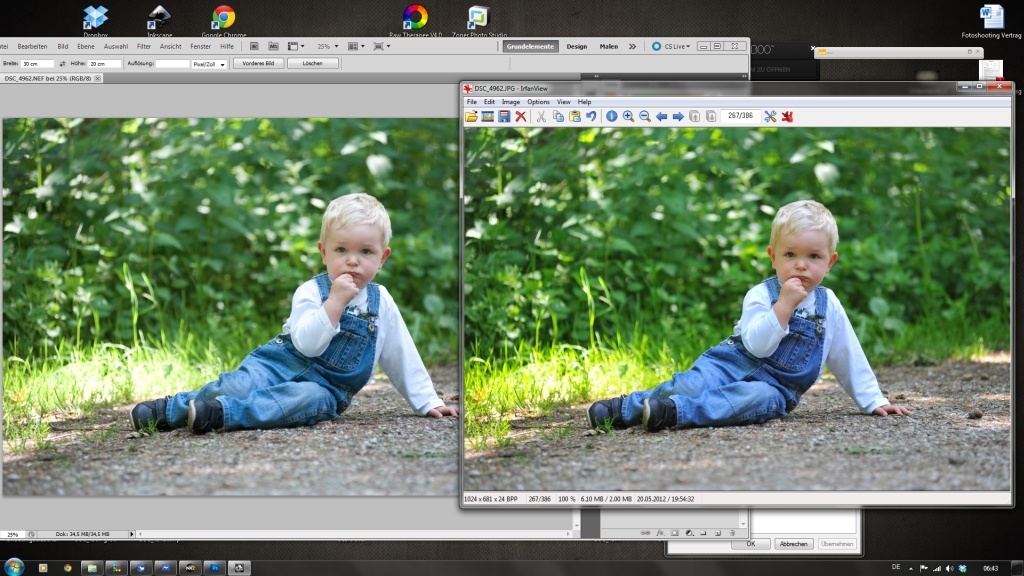The image size is (1024, 576).
Task: Open Photoshop Bearbeiten menu
Action: [x=32, y=46]
